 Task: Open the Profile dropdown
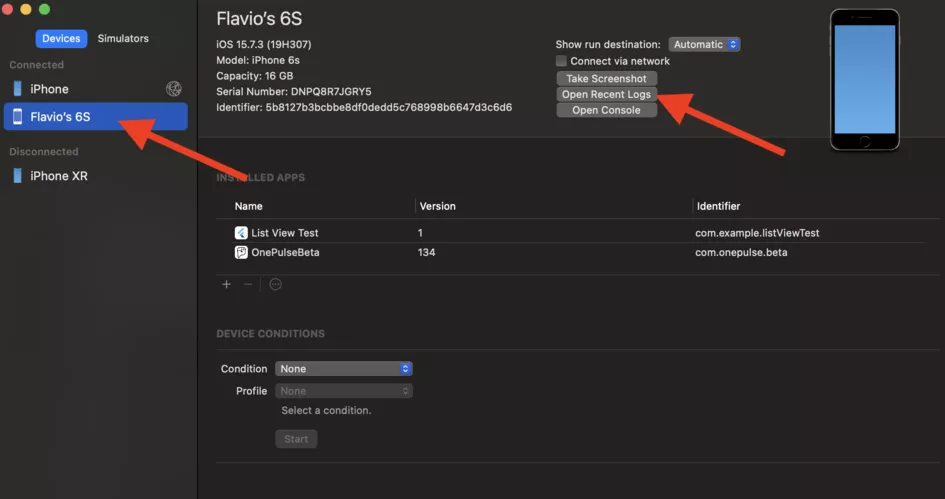click(344, 391)
